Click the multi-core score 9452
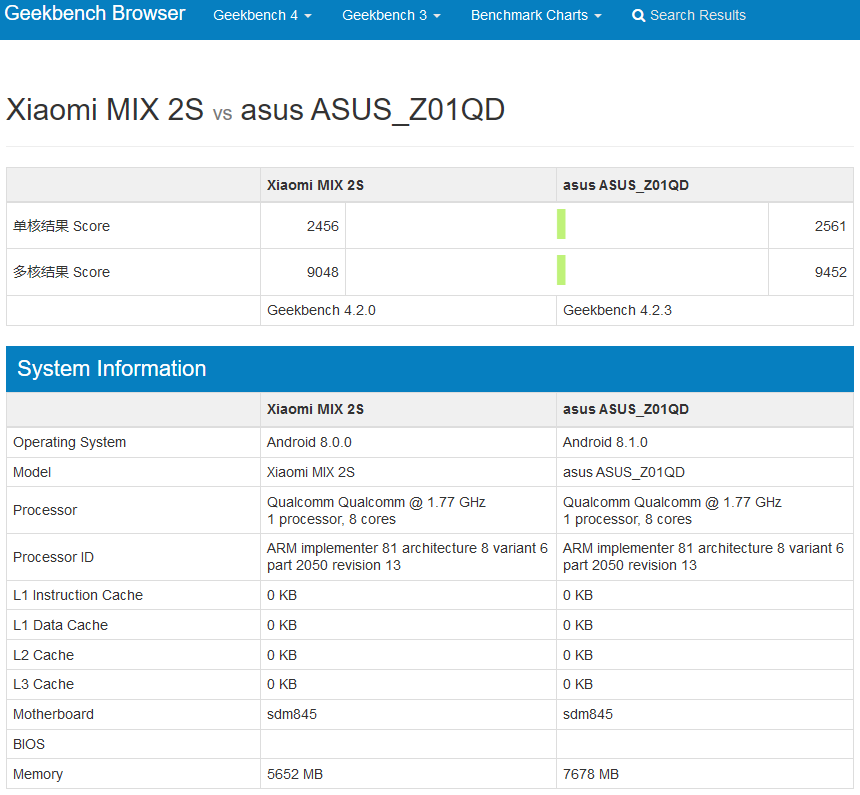Screen dimensions: 860x795 coord(830,272)
